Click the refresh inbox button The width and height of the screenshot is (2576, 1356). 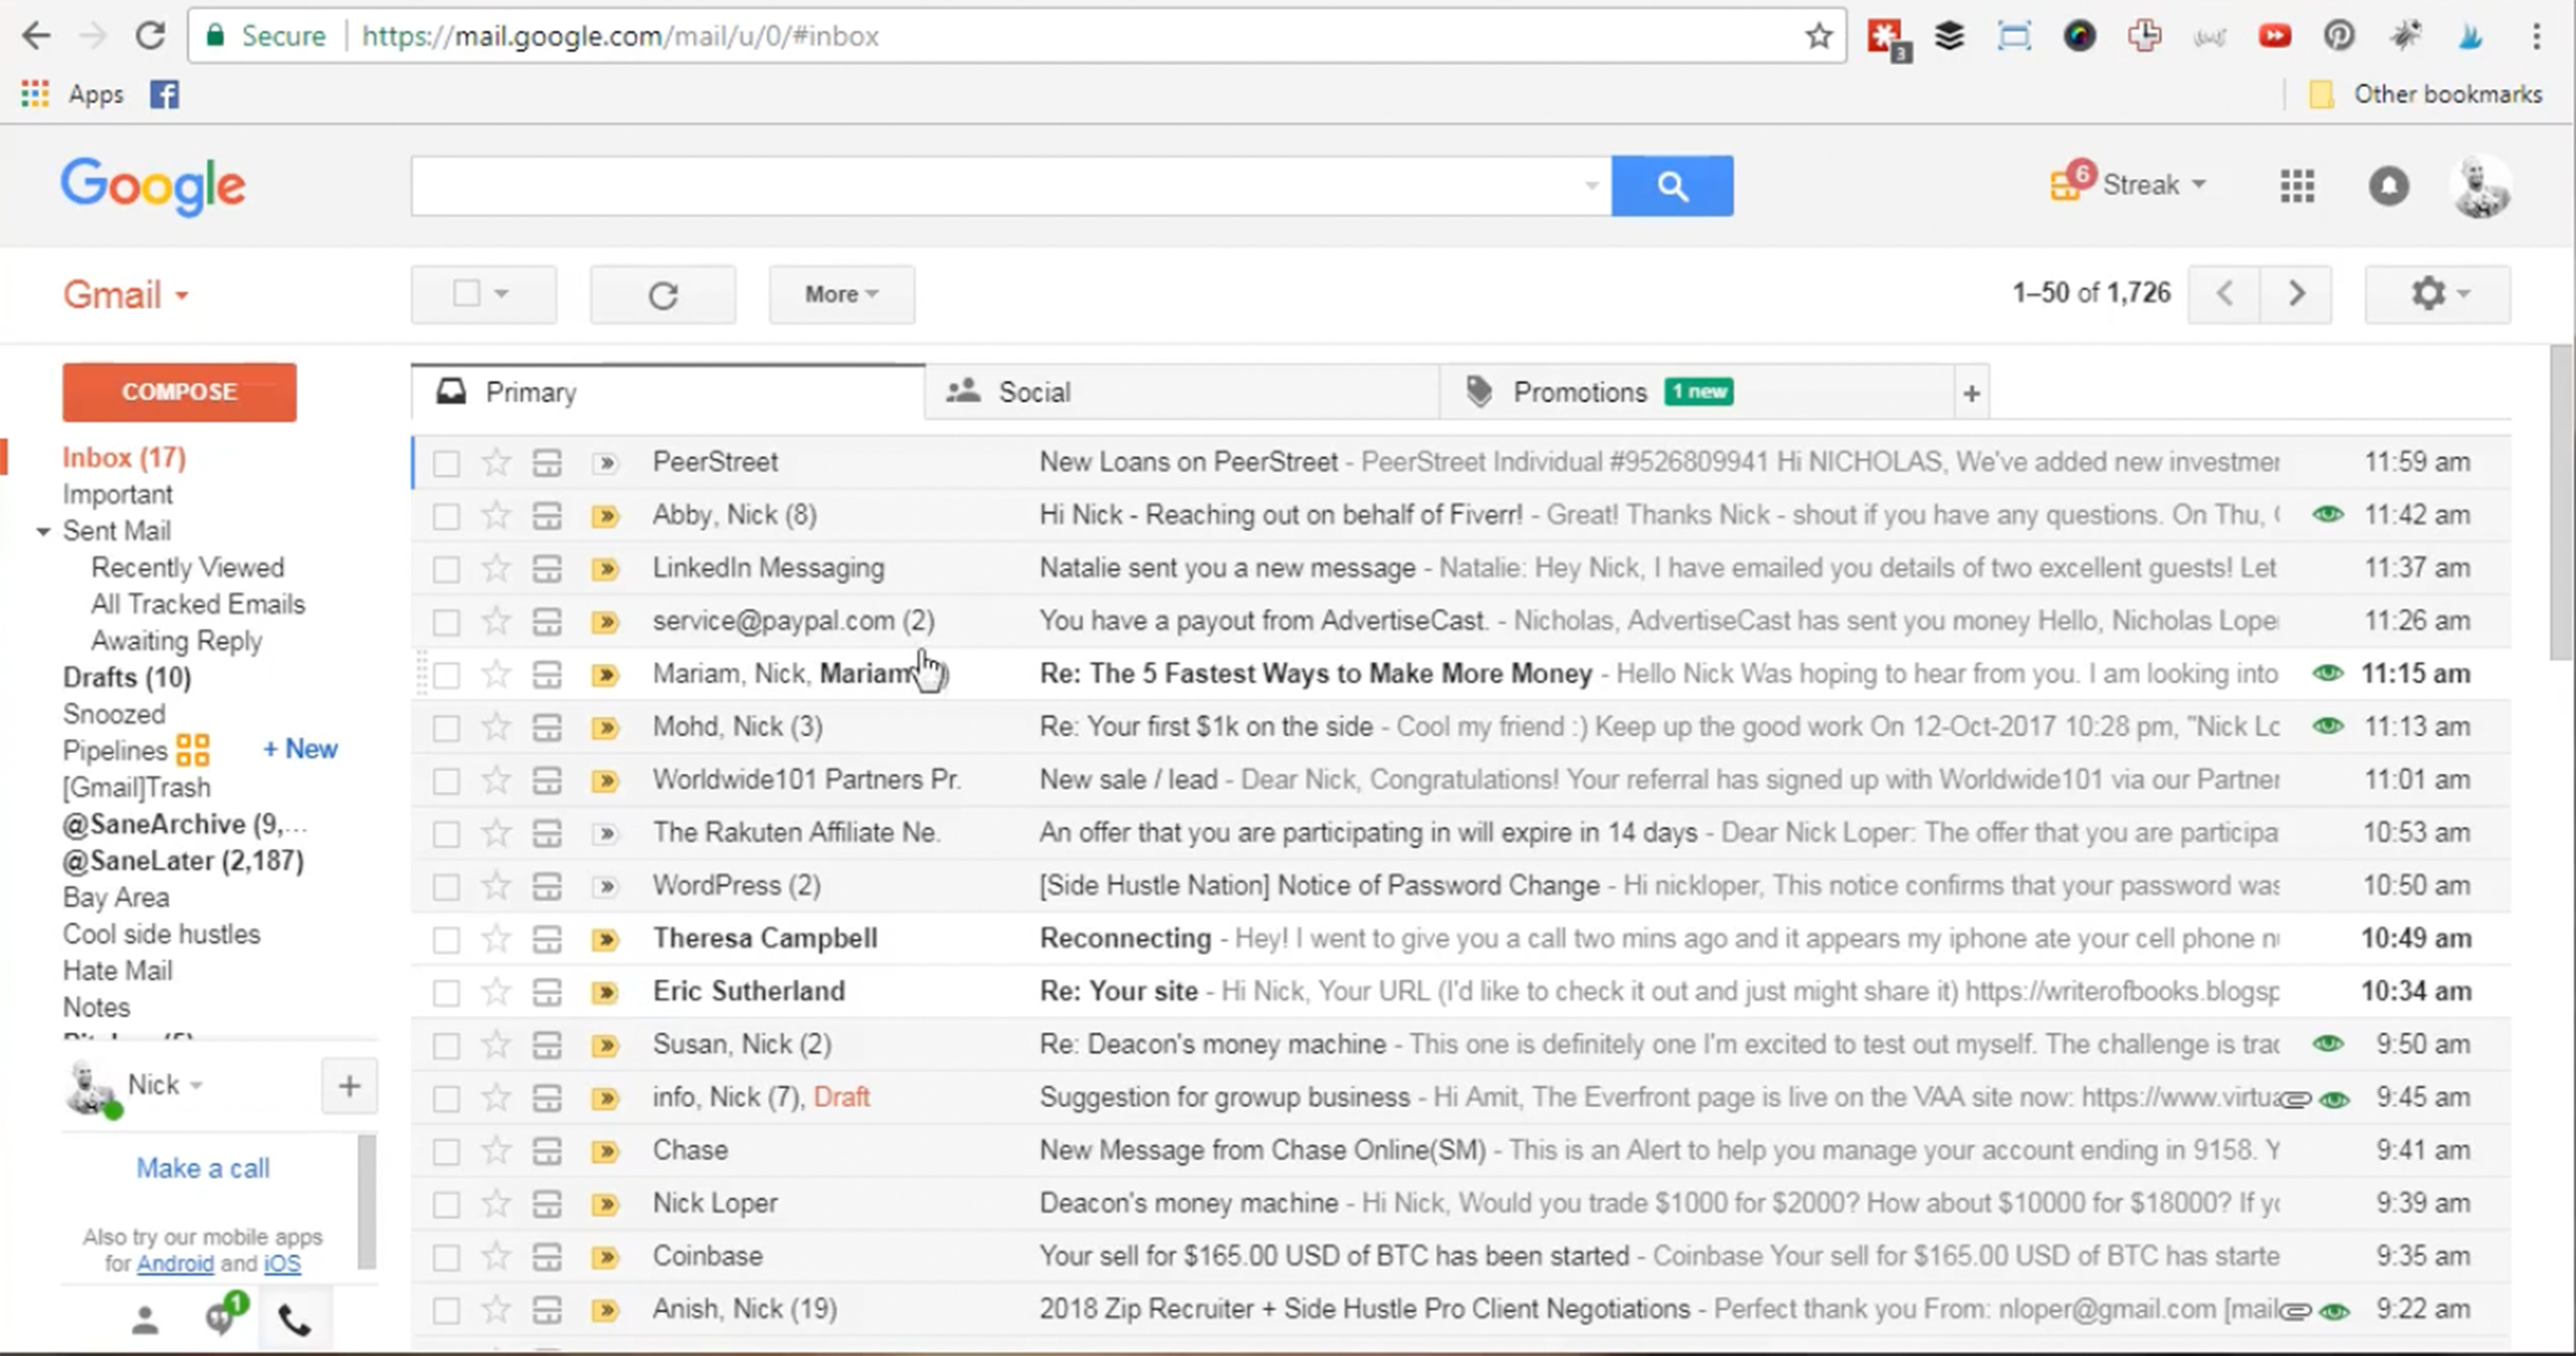pos(663,295)
